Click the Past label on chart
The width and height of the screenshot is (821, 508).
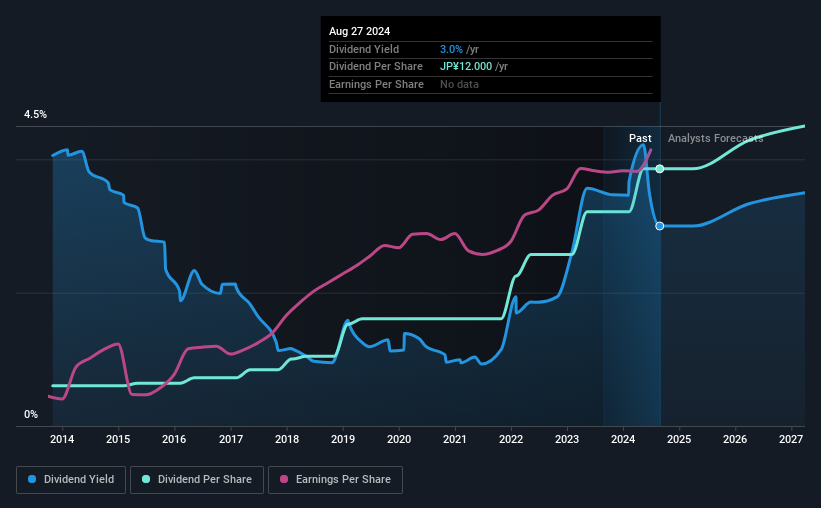click(640, 138)
